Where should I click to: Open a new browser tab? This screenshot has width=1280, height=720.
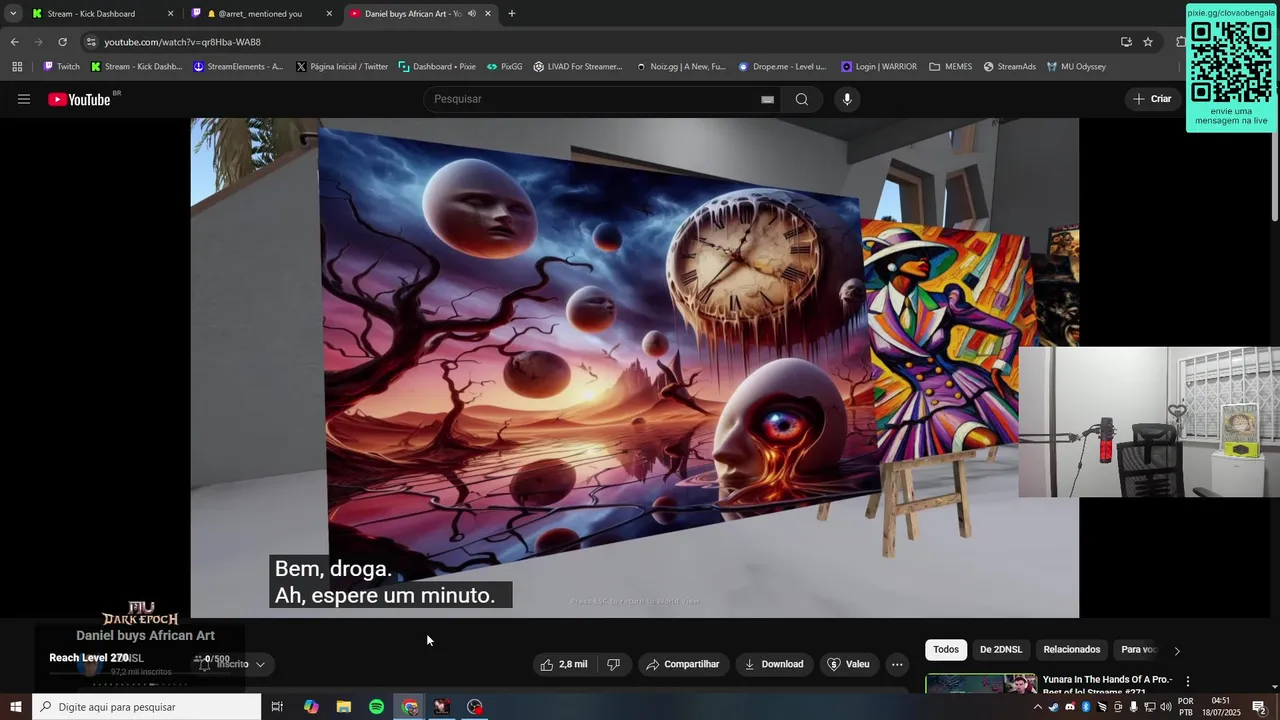click(512, 14)
